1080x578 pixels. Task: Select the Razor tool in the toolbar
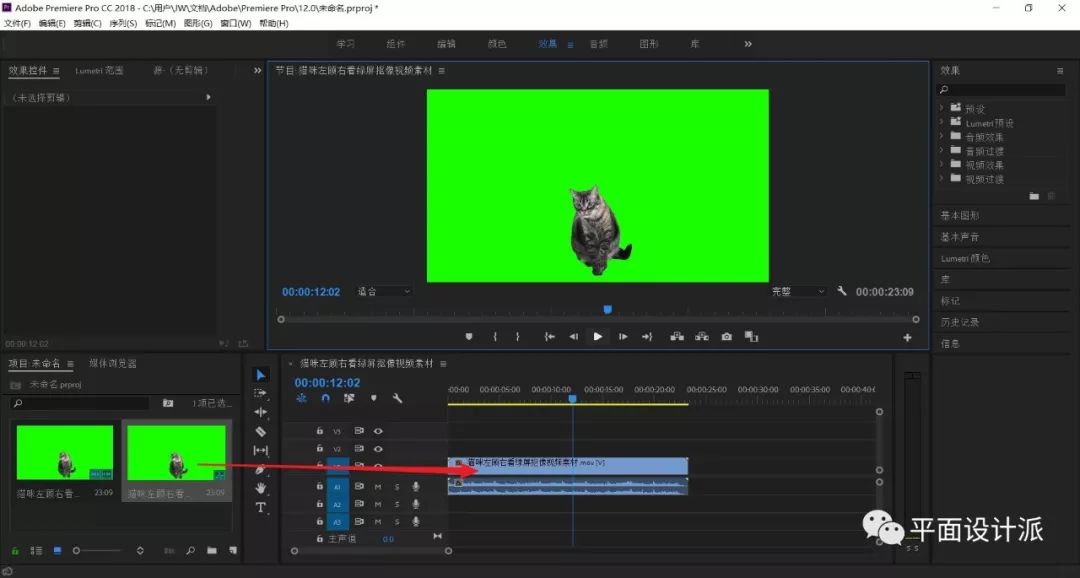click(x=261, y=431)
